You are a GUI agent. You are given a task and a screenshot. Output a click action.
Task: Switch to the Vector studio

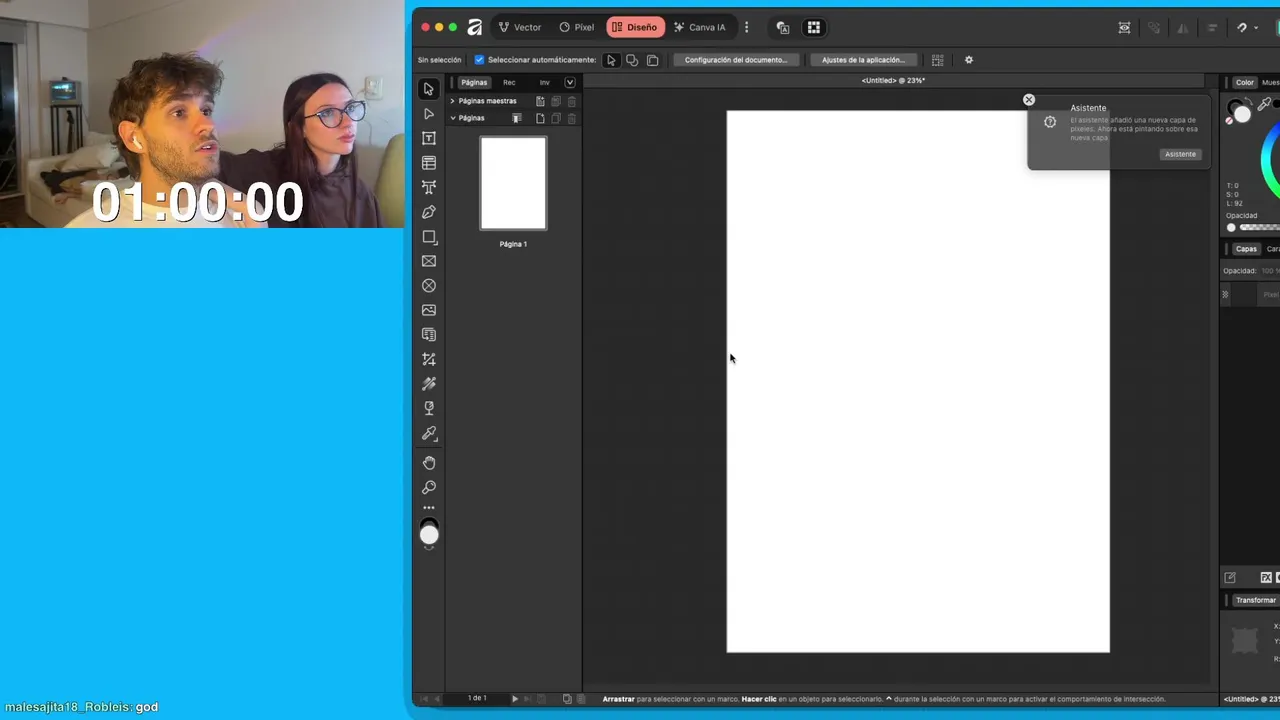coord(519,27)
